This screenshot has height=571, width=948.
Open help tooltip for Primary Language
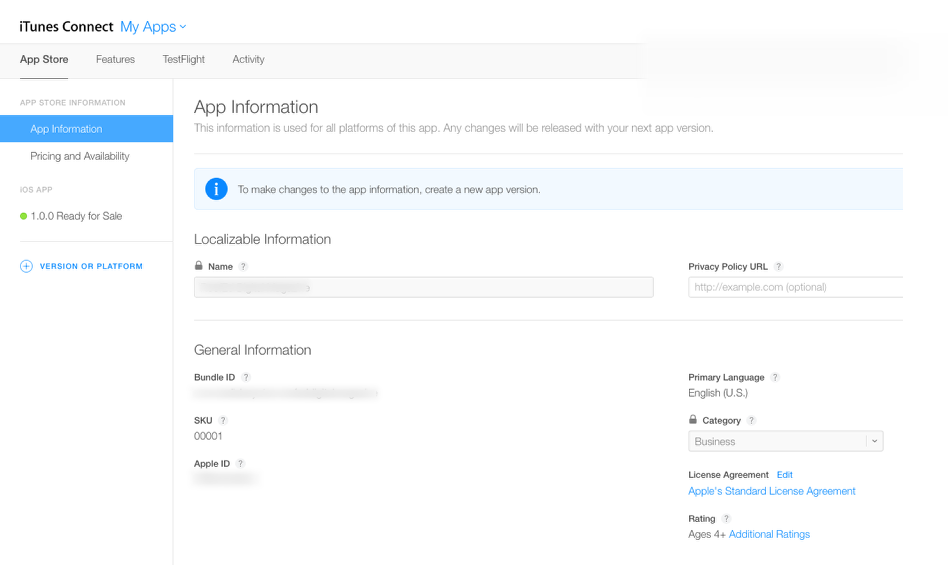(x=776, y=377)
